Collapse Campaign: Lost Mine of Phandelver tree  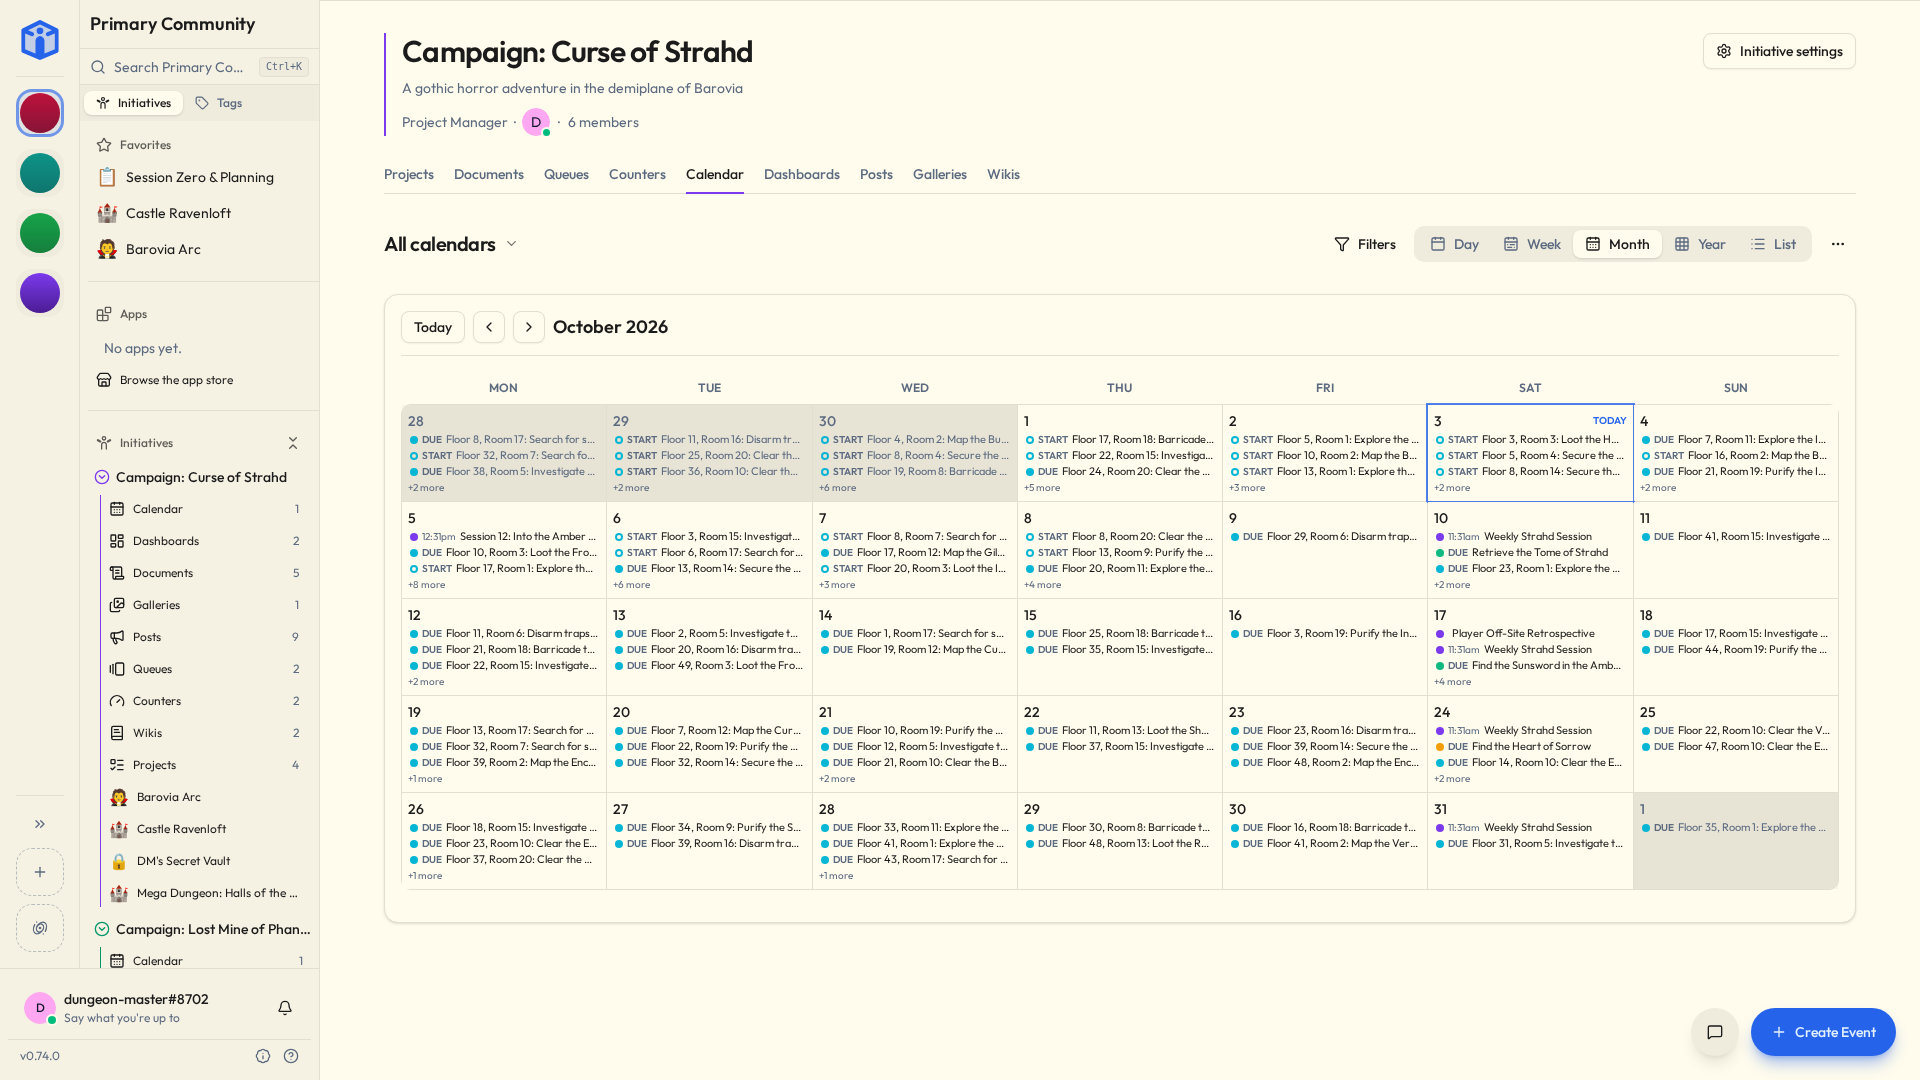102,929
